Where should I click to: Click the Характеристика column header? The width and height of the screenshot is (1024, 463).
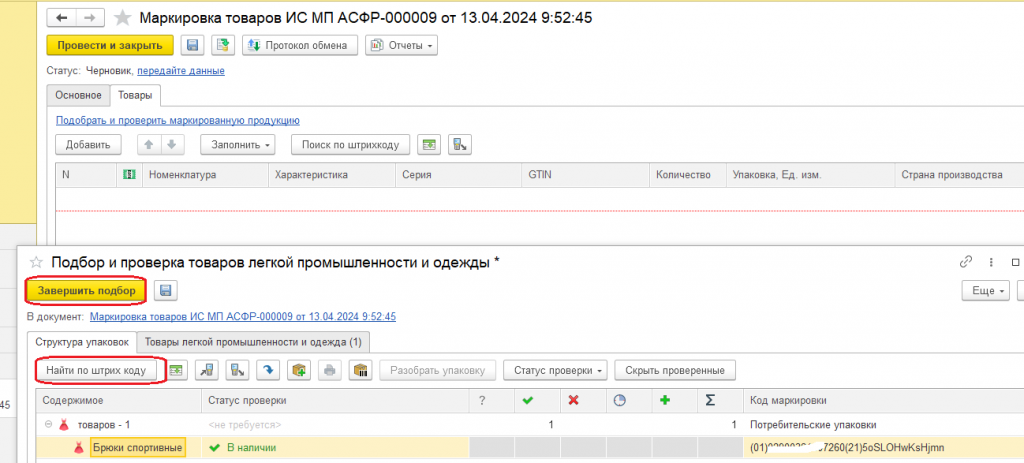[332, 175]
